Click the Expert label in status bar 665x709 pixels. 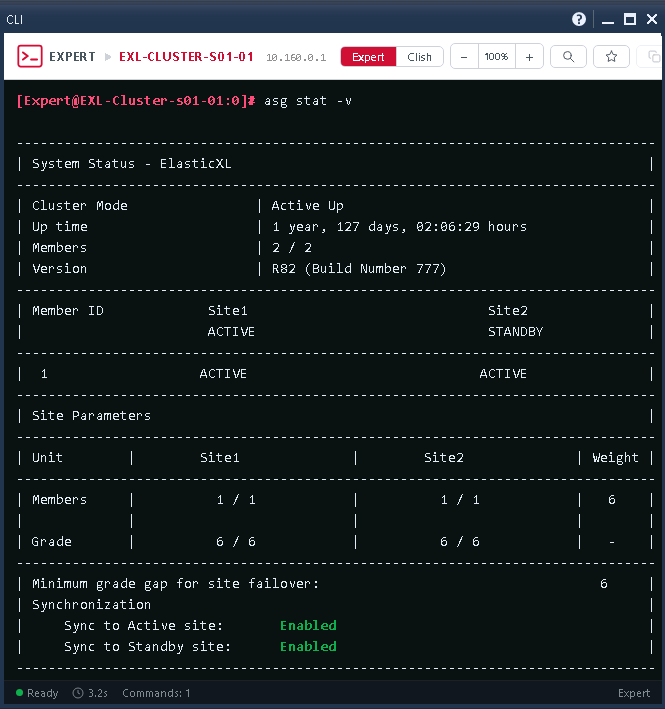tap(634, 693)
